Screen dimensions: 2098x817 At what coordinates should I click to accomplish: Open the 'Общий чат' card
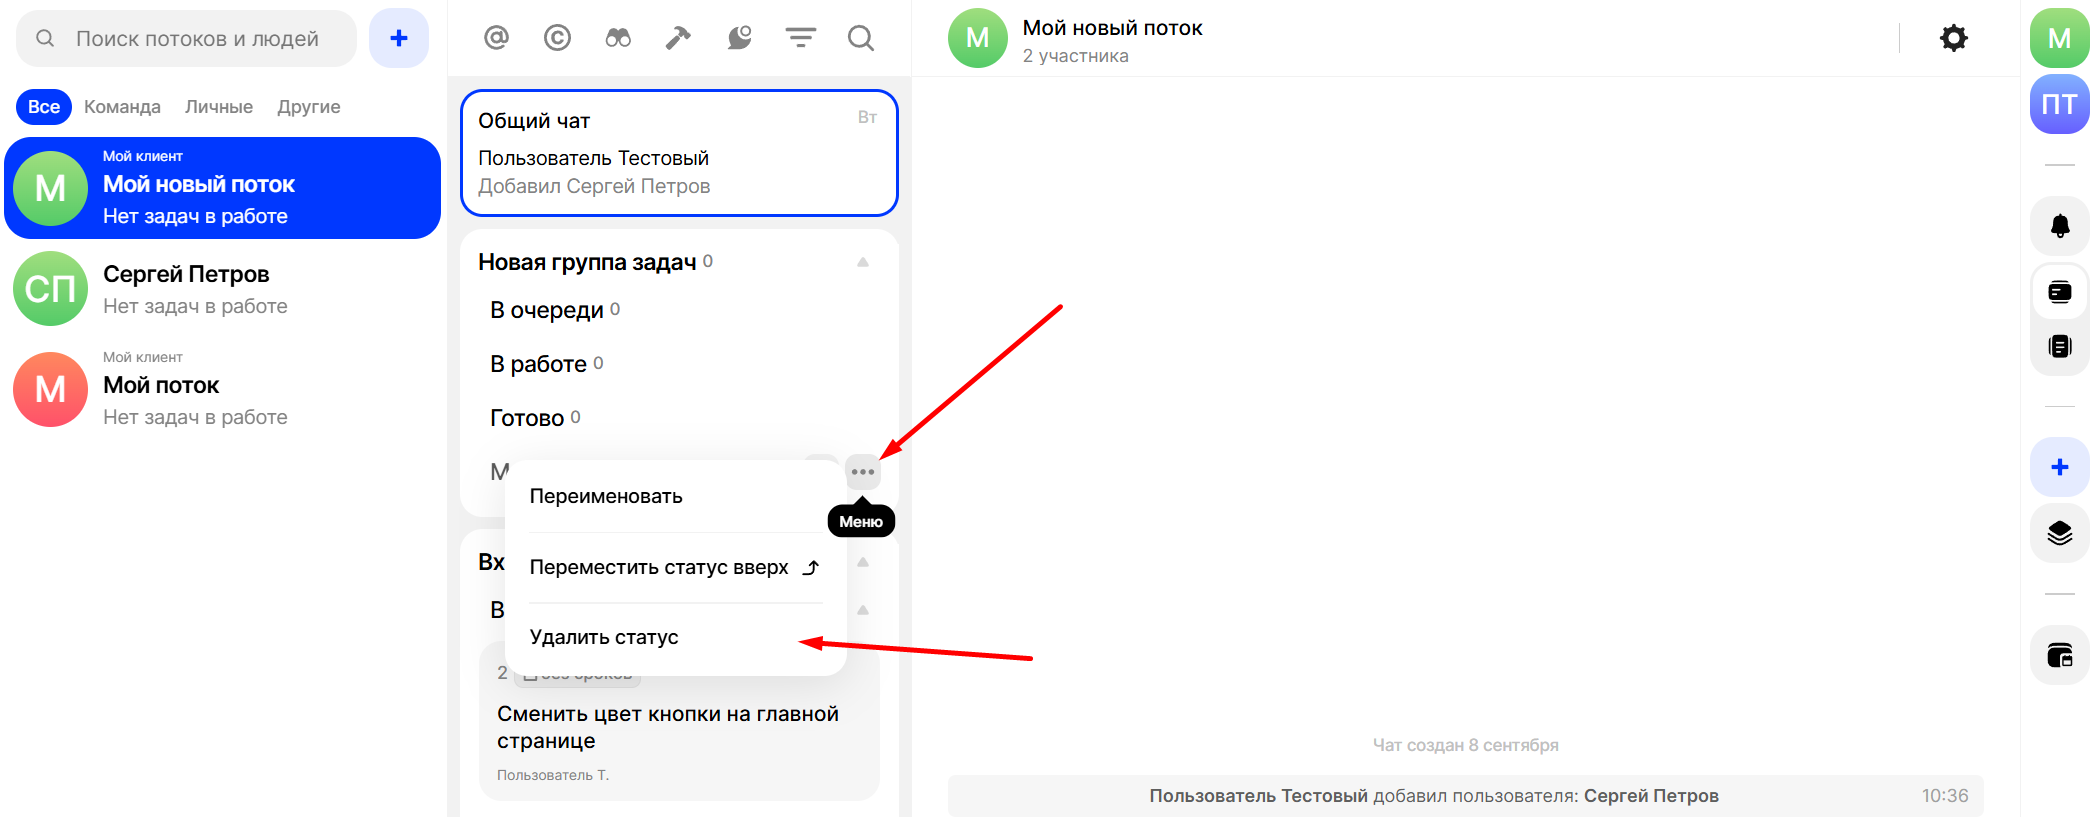[678, 153]
